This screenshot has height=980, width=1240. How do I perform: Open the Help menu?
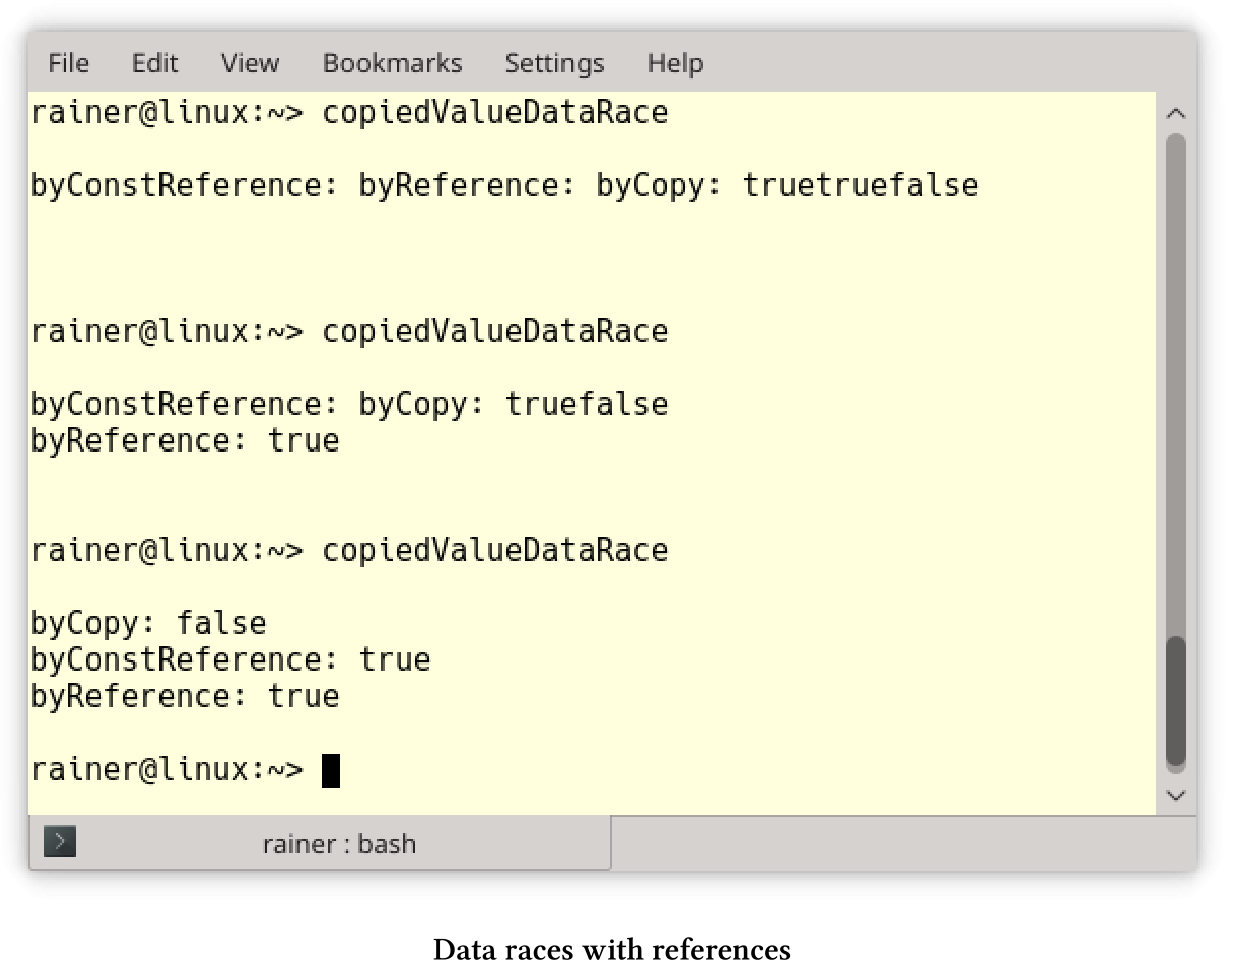point(675,63)
